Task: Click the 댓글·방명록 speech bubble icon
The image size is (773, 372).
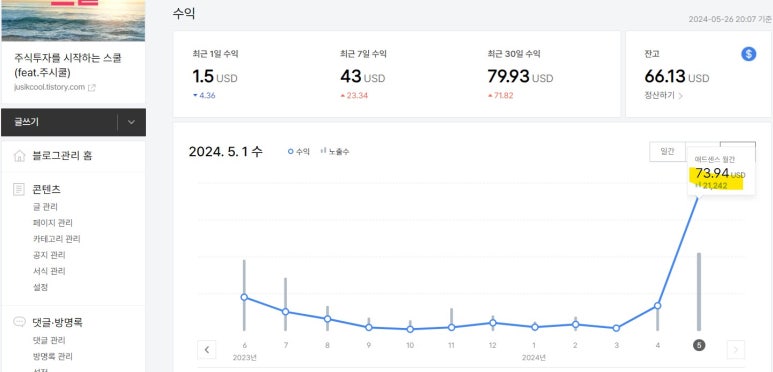Action: point(19,322)
